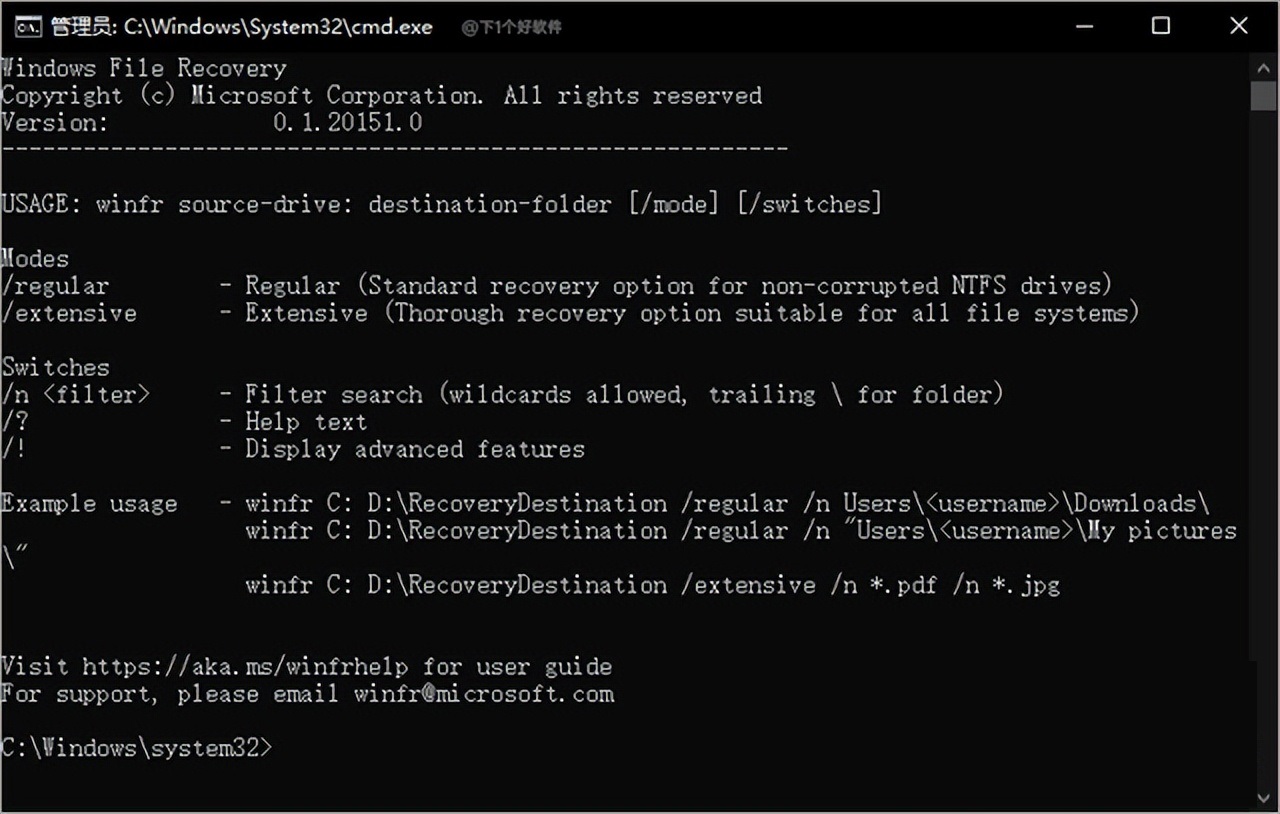Click the example command with *.pdf filter
This screenshot has width=1280, height=814.
click(x=652, y=585)
